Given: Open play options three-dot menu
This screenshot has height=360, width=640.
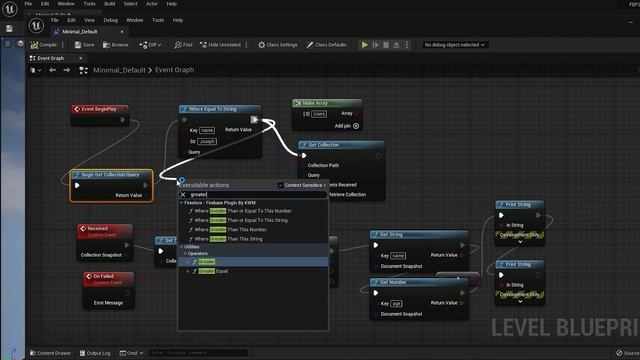Looking at the screenshot, I should 407,45.
